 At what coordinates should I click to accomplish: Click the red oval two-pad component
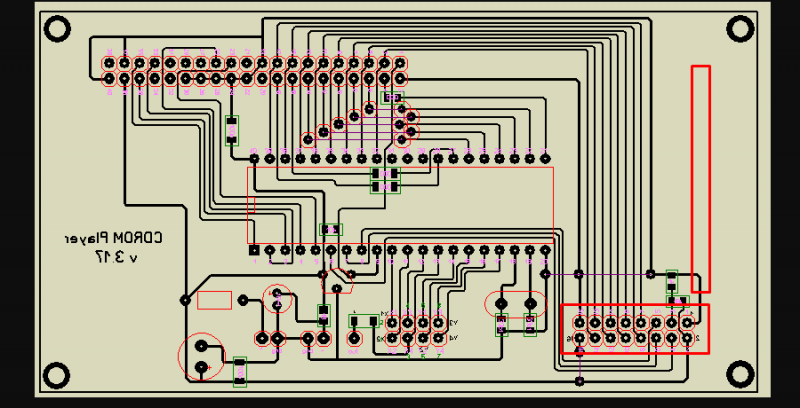(515, 302)
